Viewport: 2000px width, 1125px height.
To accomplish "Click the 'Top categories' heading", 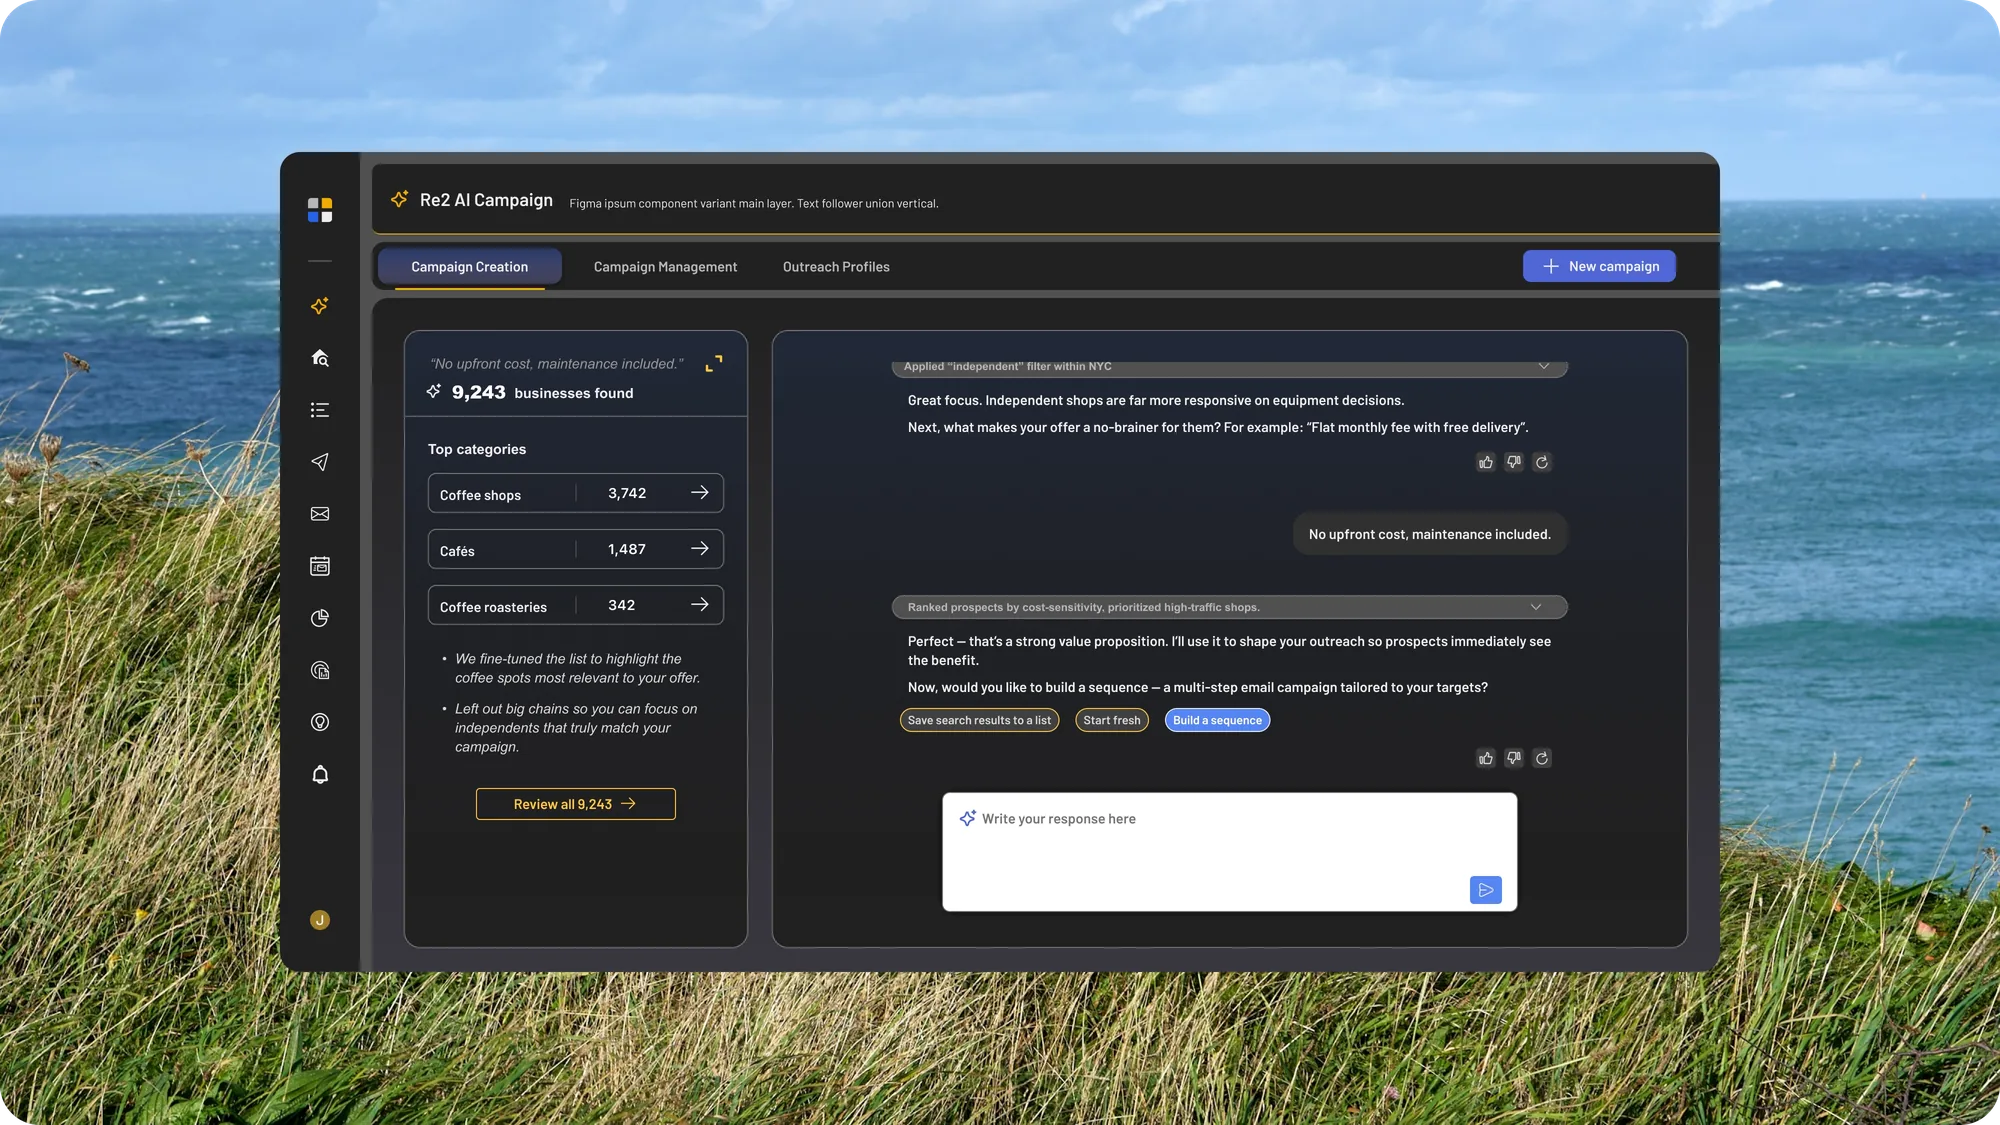I will coord(477,449).
